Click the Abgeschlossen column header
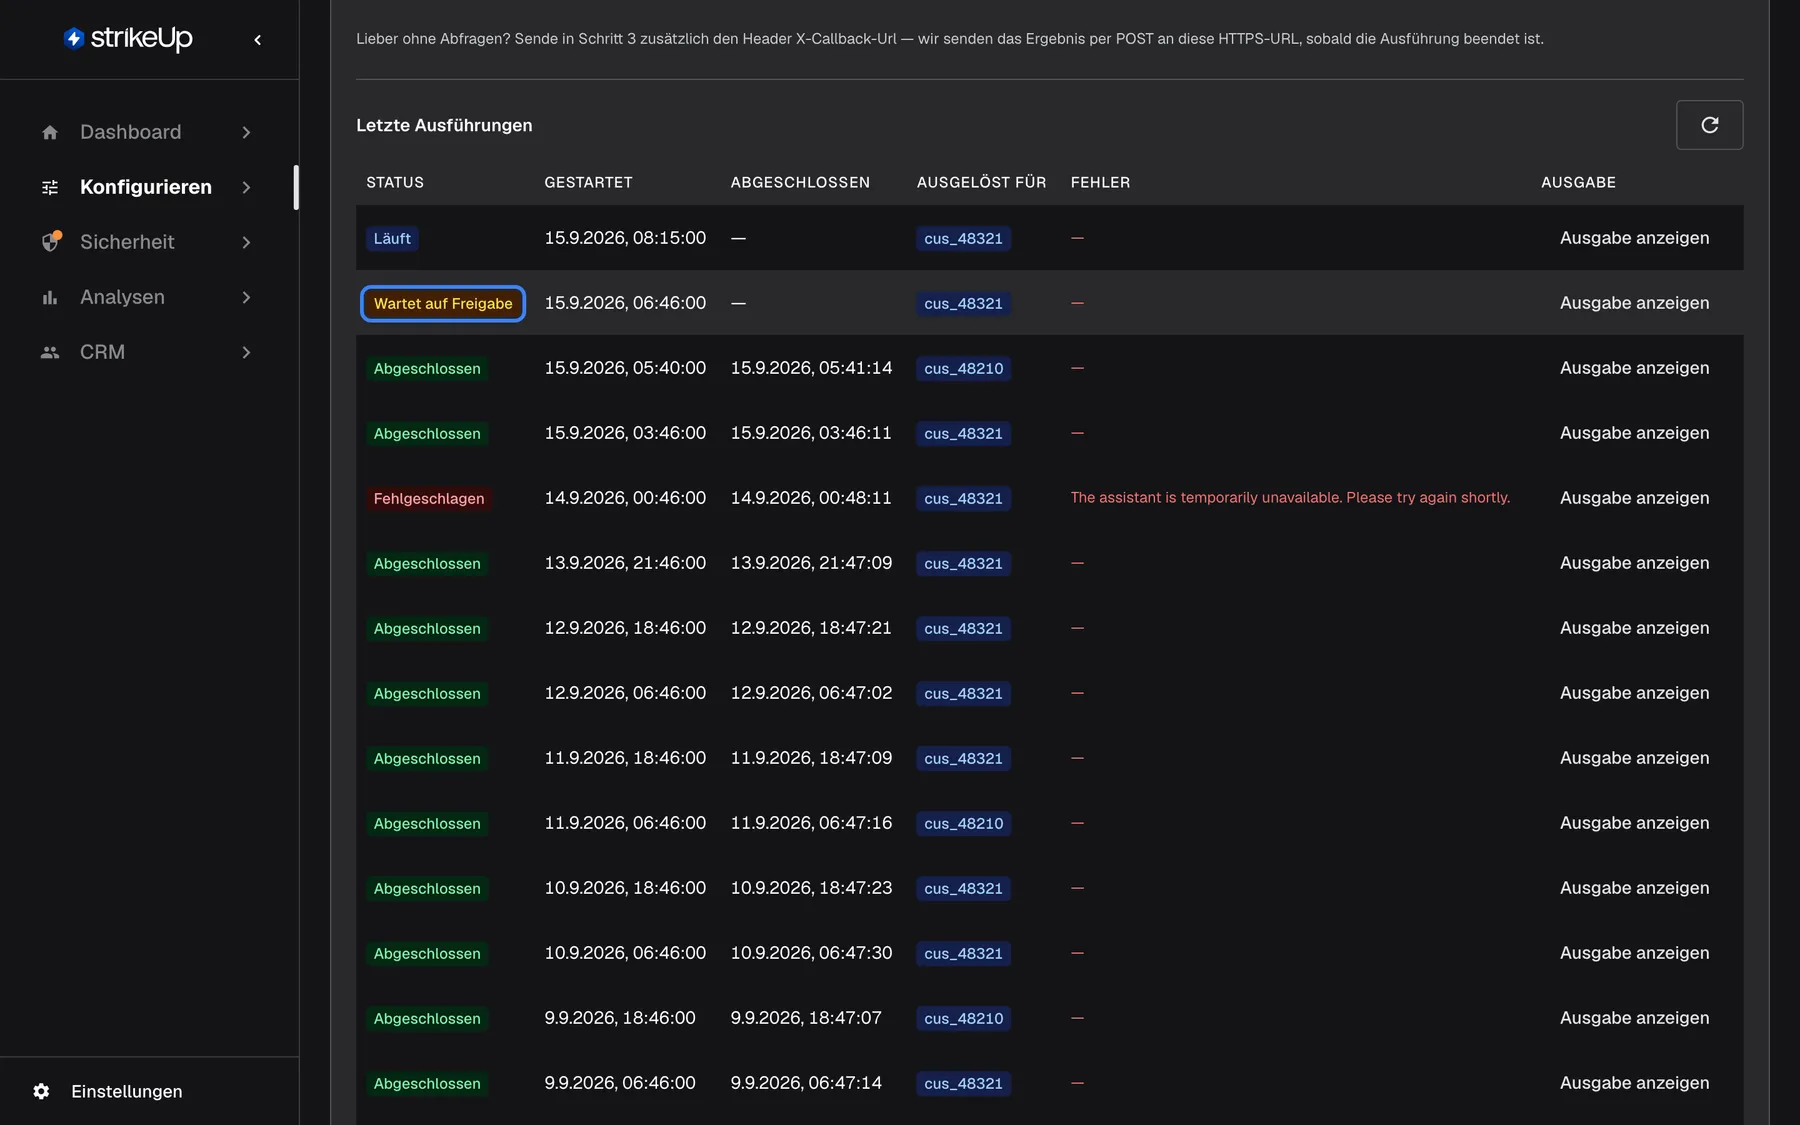This screenshot has height=1125, width=1800. 800,182
